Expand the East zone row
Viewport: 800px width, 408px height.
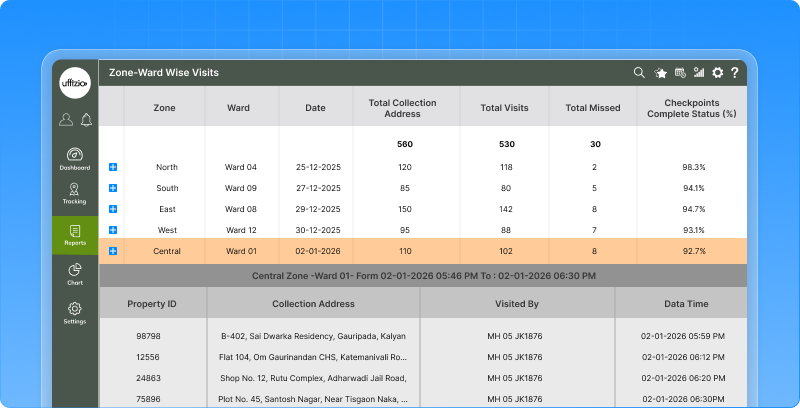tap(112, 209)
